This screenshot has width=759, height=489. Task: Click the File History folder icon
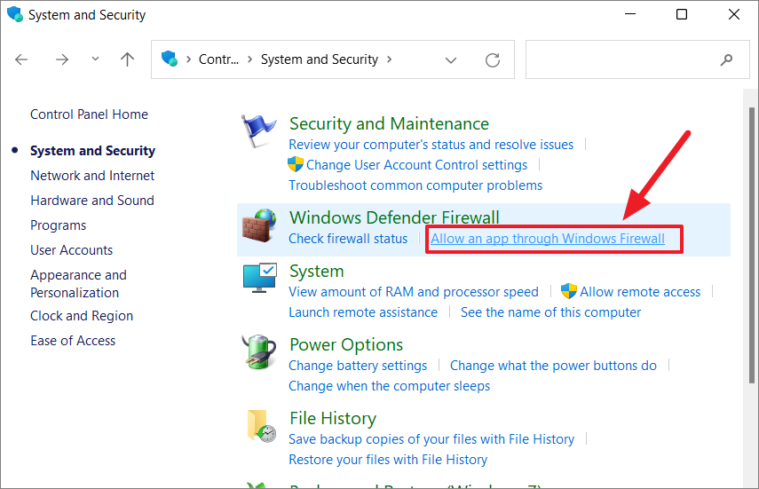261,426
